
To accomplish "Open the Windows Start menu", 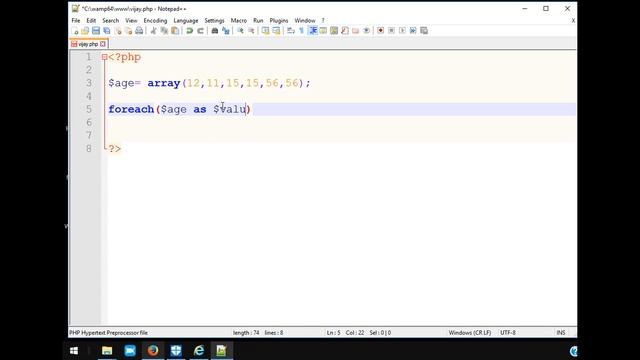I will click(74, 351).
